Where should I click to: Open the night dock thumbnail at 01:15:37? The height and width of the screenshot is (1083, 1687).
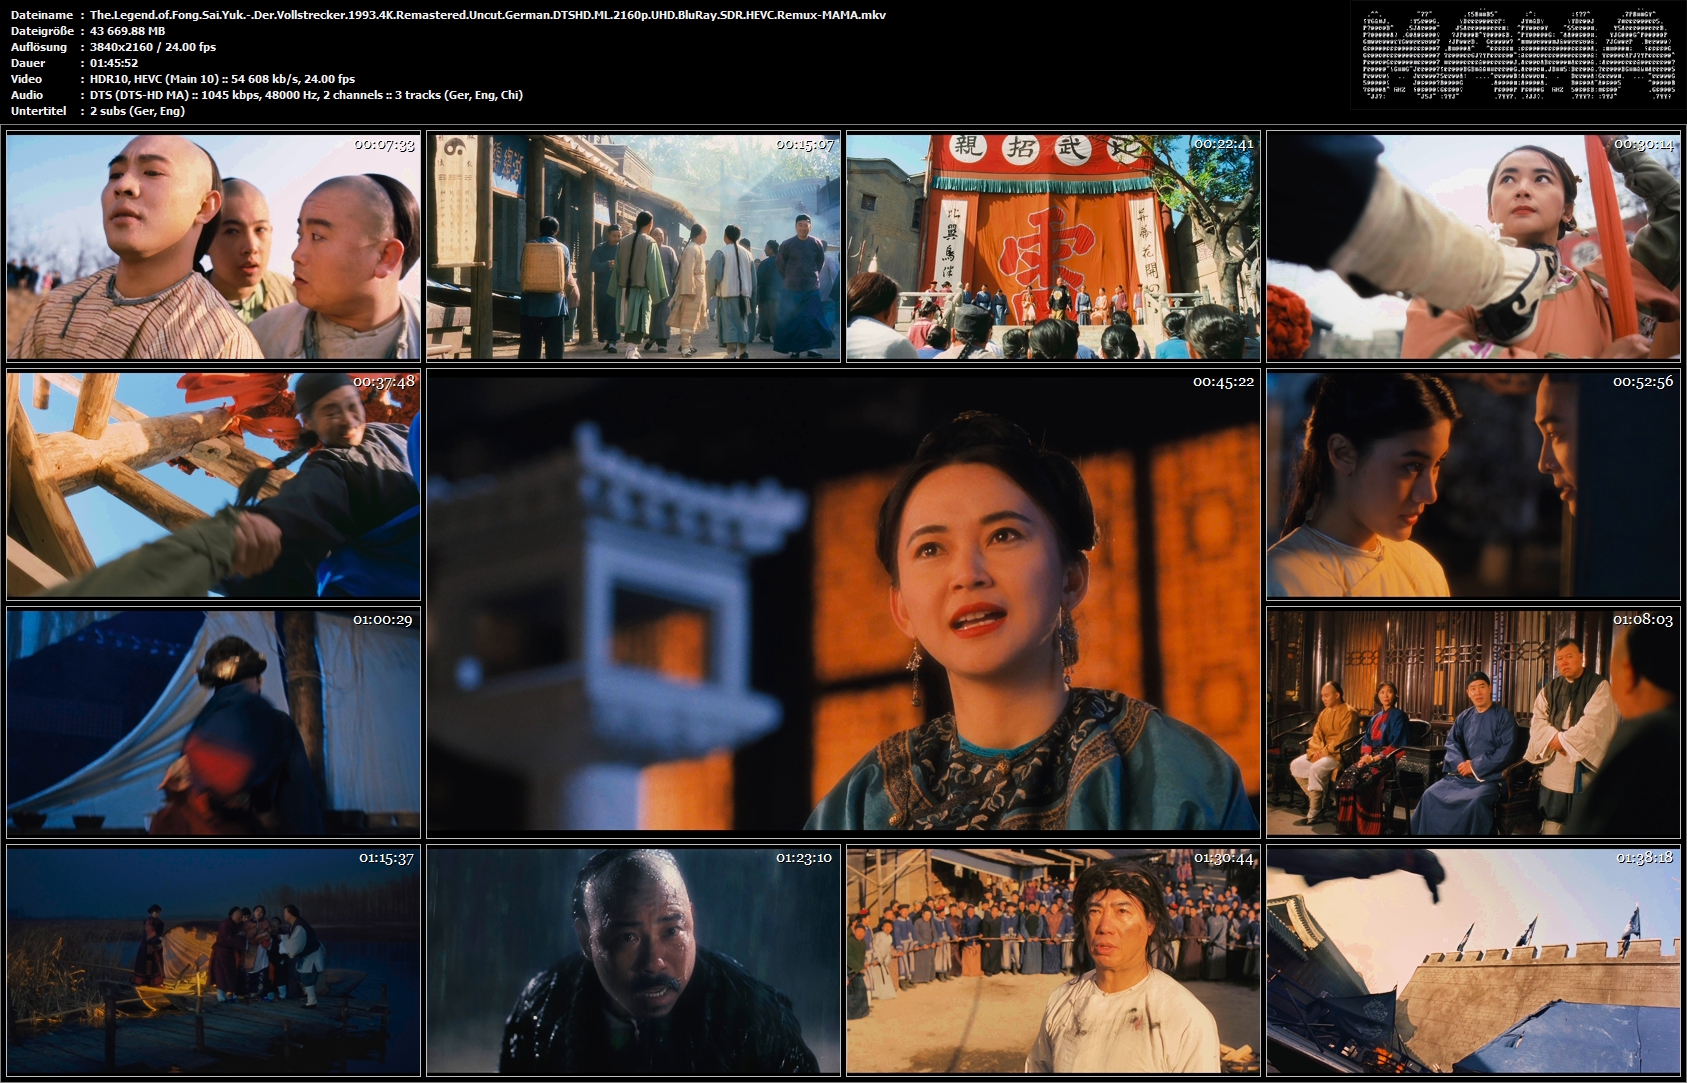tap(213, 960)
